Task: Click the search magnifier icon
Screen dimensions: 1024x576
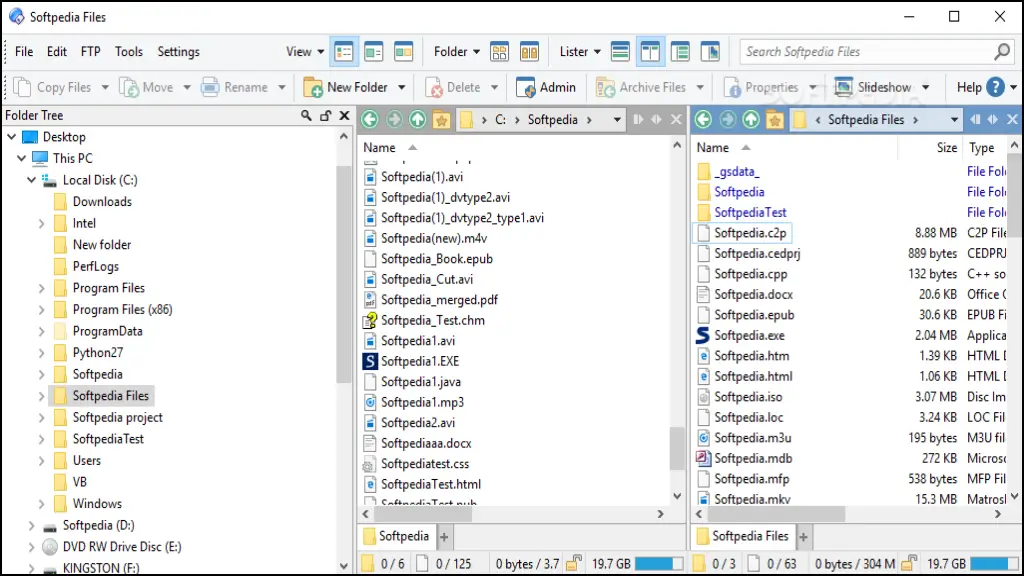Action: [1002, 52]
